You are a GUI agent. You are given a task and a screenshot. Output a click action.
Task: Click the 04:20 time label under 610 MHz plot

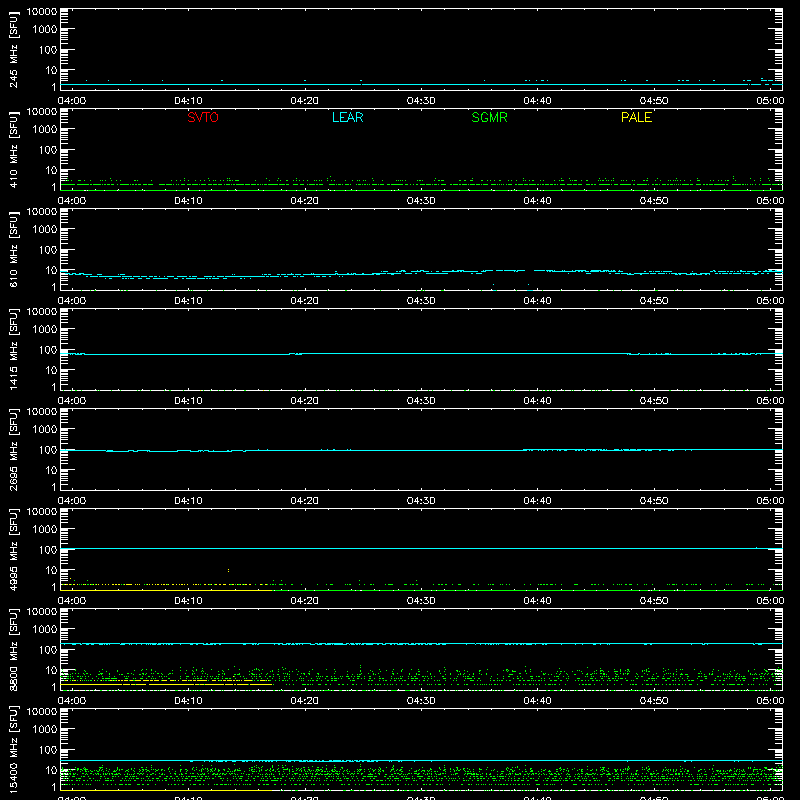(x=305, y=301)
